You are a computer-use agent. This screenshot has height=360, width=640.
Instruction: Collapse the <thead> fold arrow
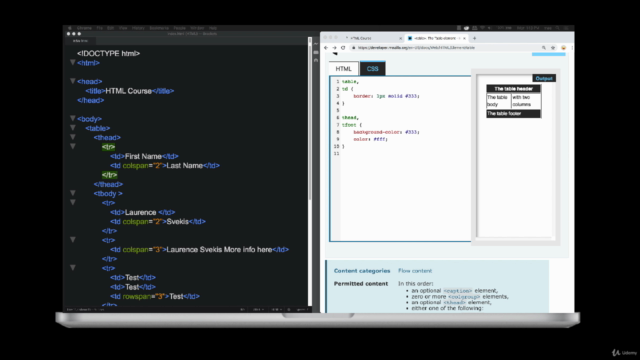click(73, 137)
